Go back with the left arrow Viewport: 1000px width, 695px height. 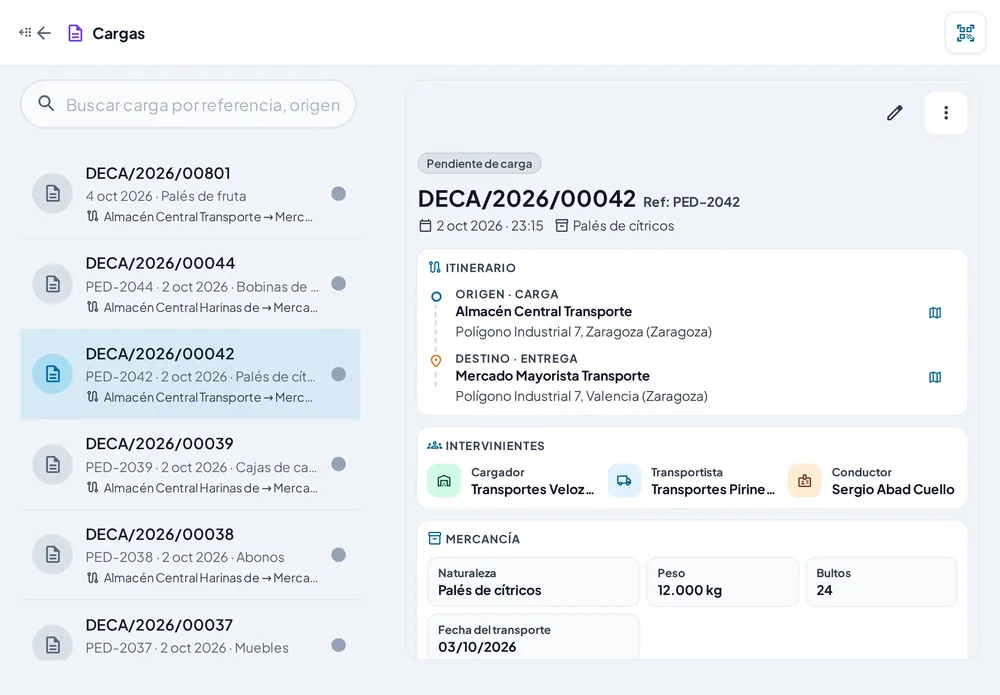pos(44,33)
